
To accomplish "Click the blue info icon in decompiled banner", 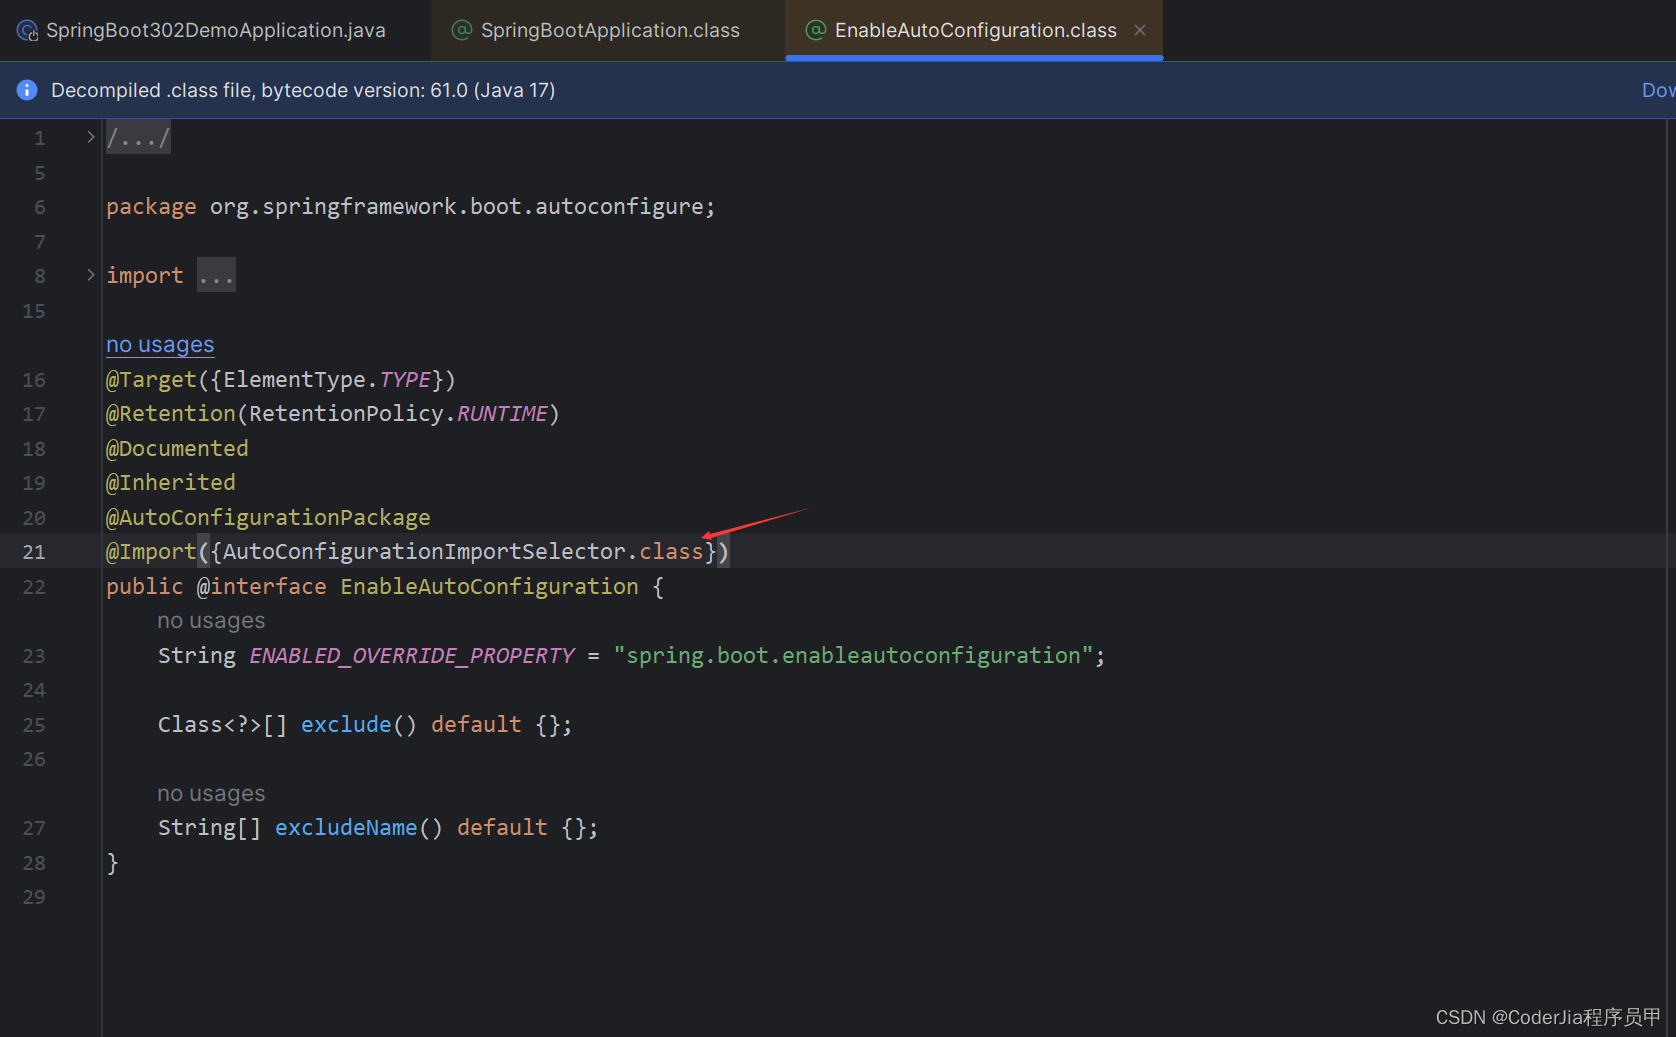I will click(27, 90).
